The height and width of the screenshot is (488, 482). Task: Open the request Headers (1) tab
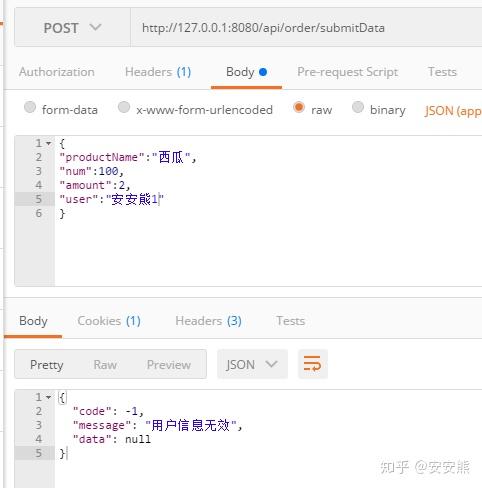[x=158, y=72]
